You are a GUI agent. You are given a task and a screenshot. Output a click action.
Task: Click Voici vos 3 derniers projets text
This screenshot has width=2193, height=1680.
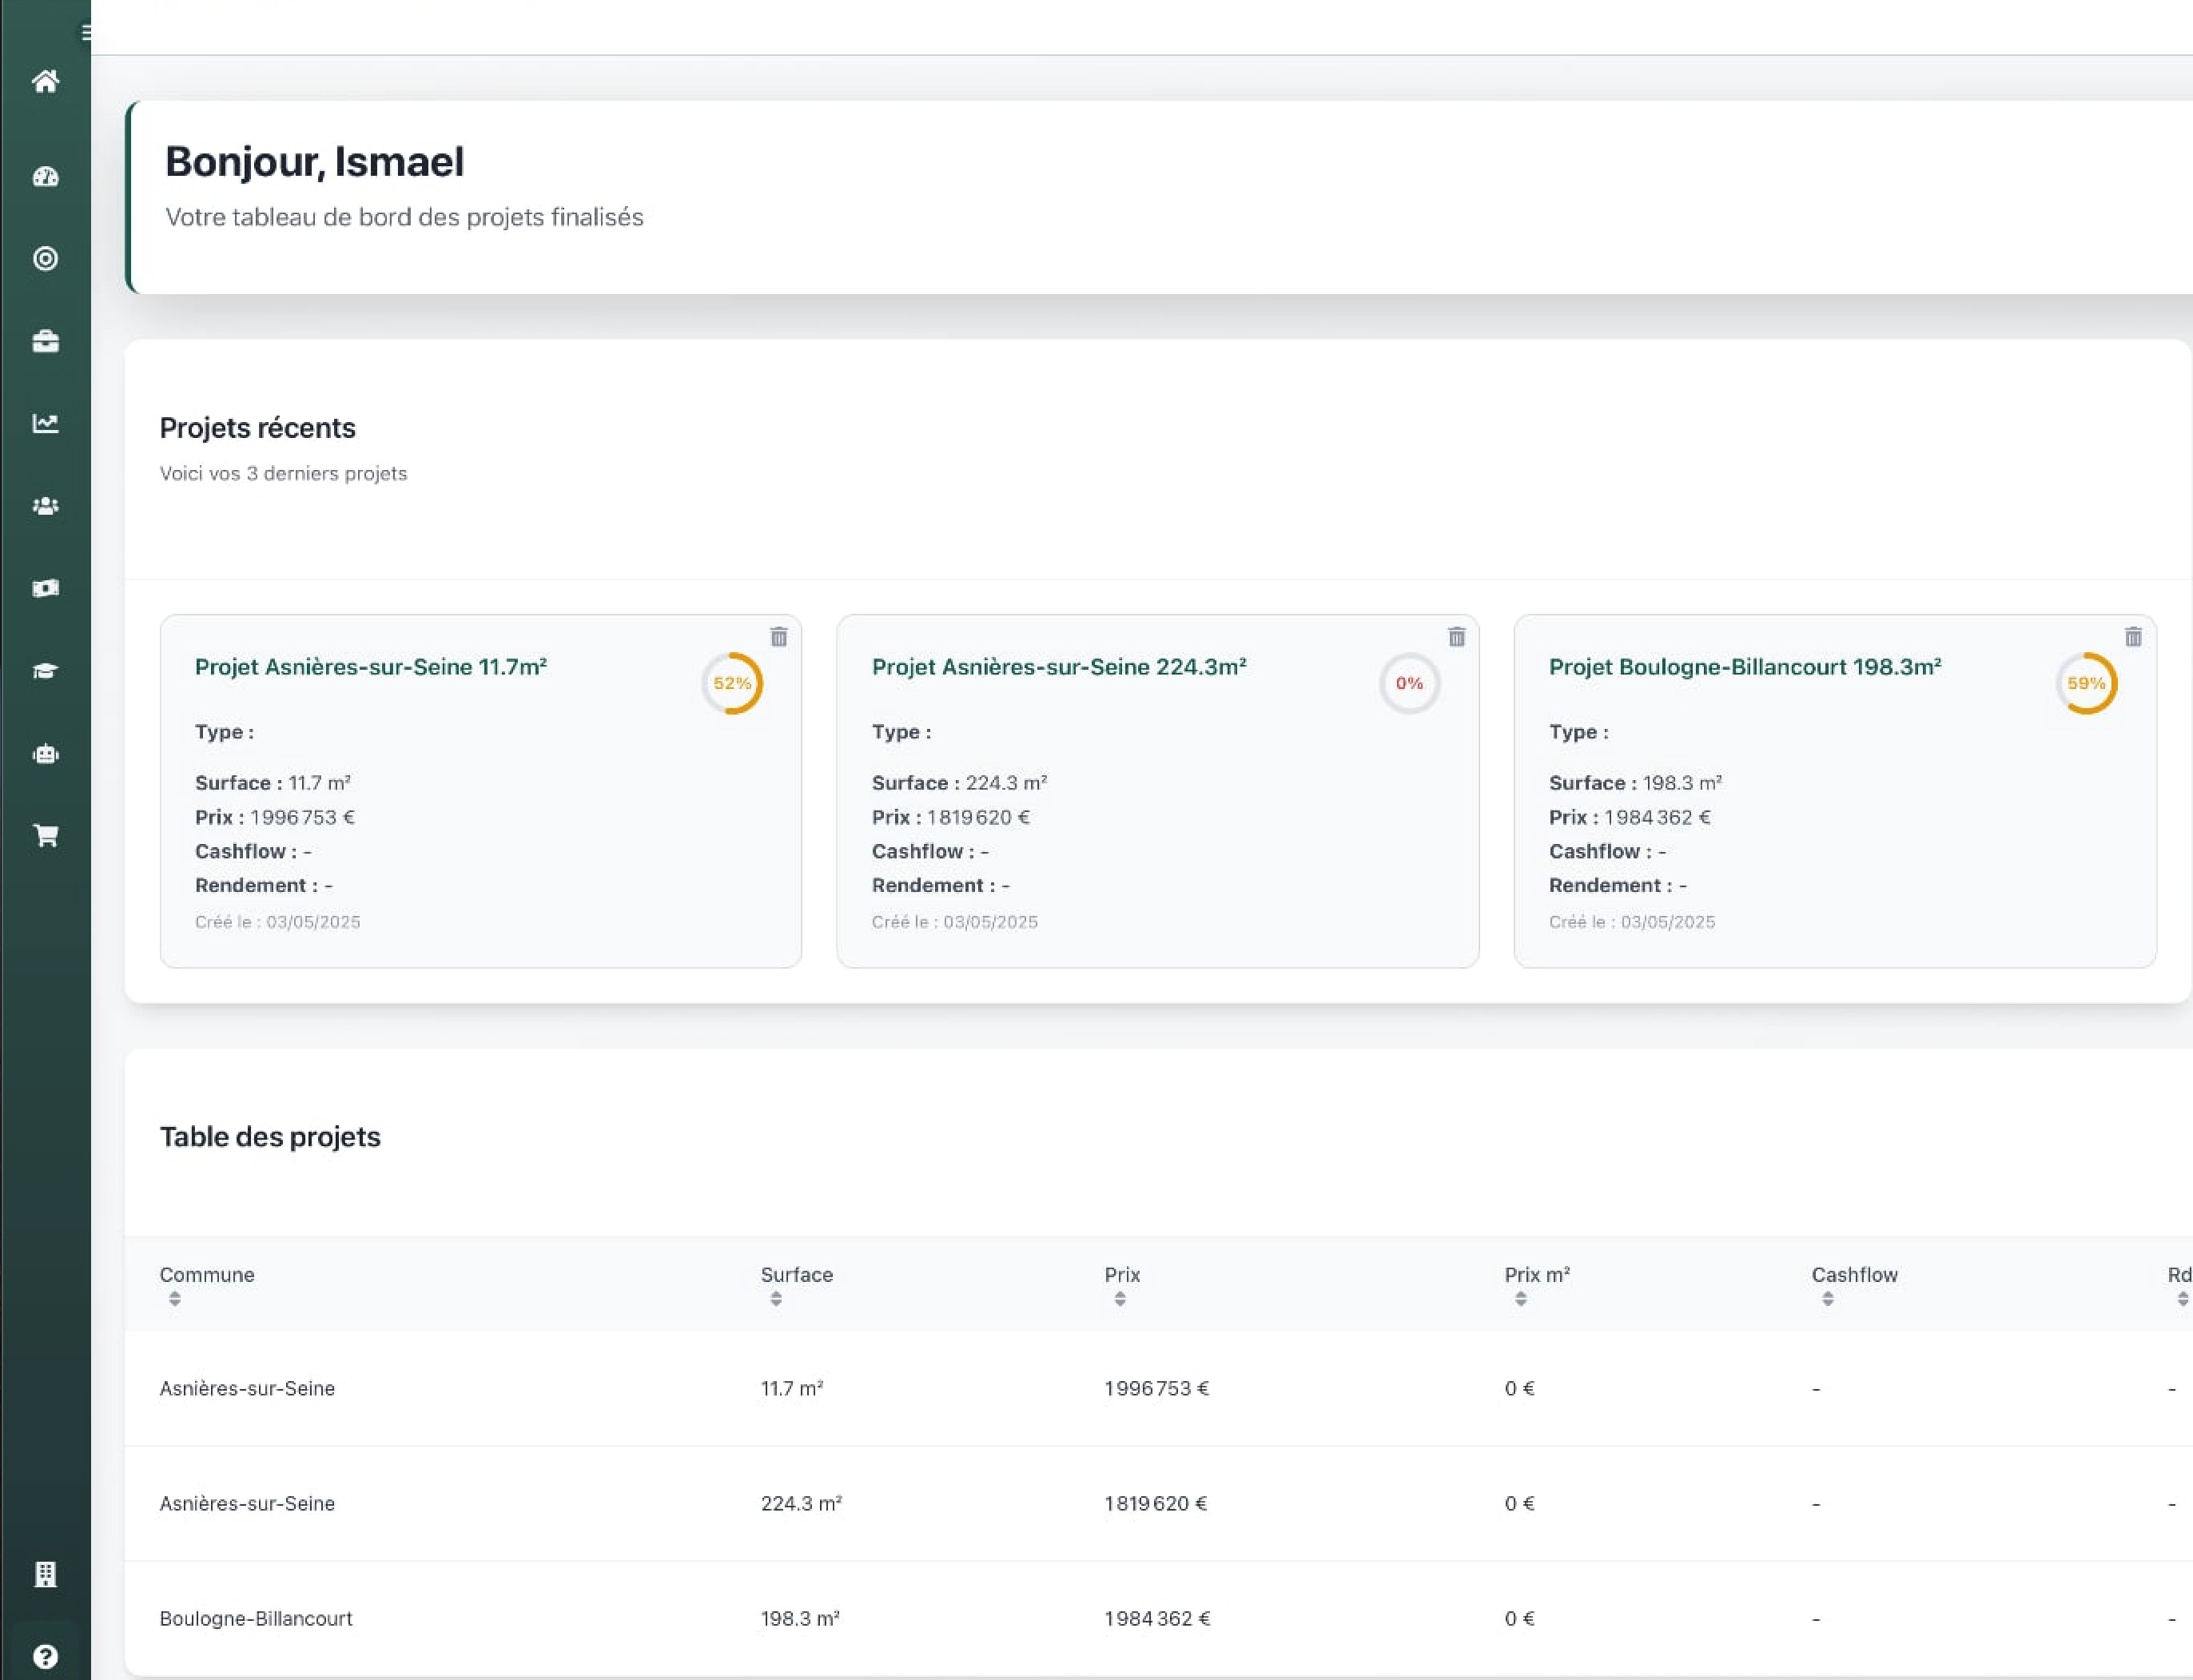pos(283,473)
